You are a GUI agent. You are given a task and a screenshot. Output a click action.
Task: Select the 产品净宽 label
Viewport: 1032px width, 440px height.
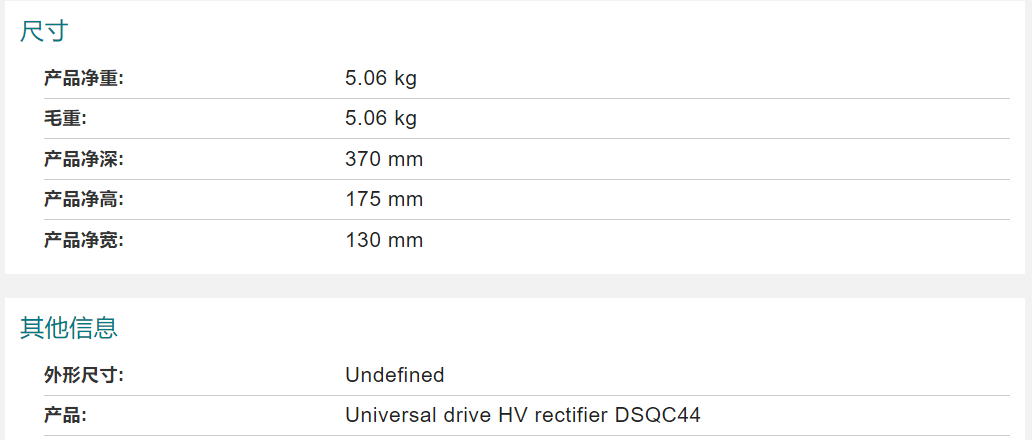pos(84,240)
